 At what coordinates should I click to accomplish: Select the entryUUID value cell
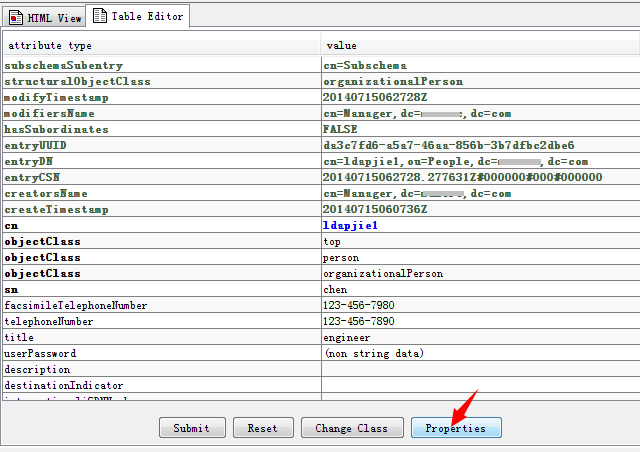448,146
